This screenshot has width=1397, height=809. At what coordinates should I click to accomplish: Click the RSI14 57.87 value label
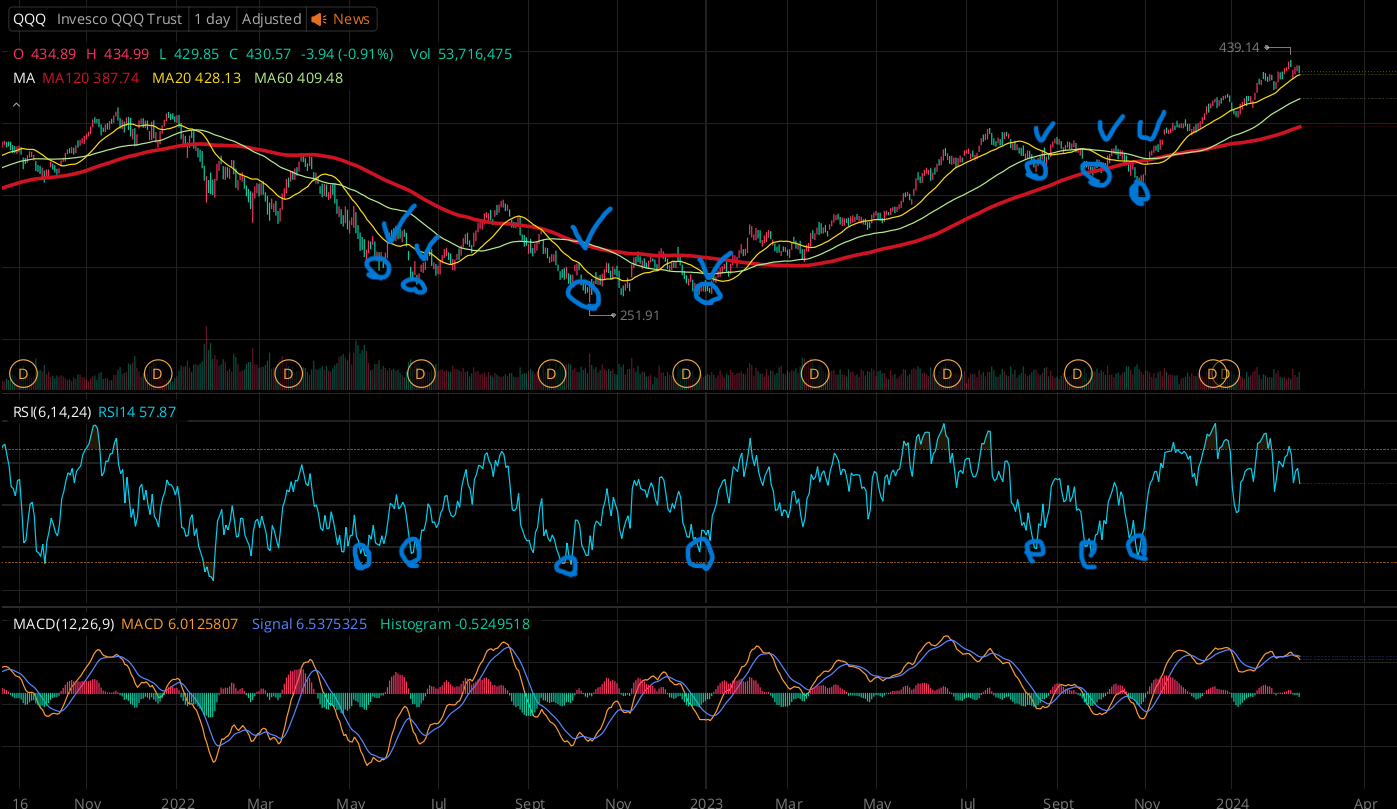[x=137, y=412]
